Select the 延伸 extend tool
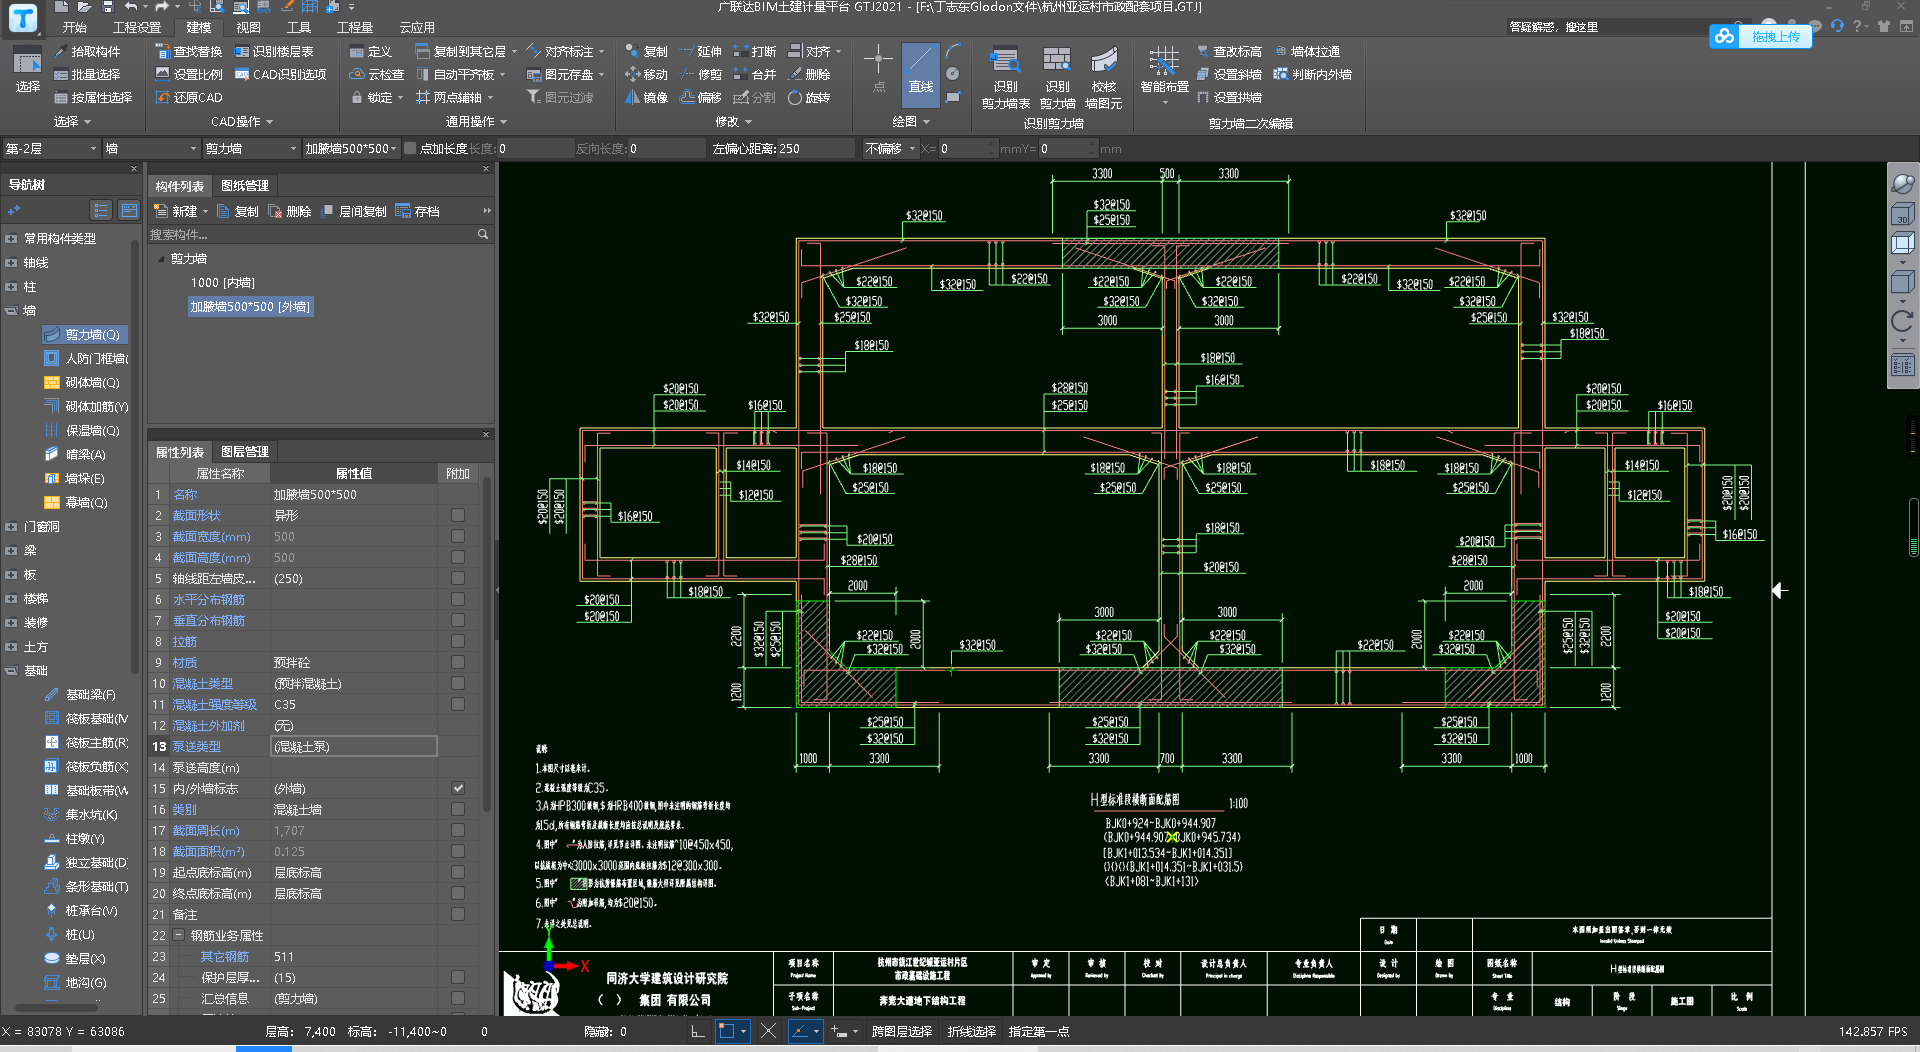This screenshot has width=1920, height=1052. 700,51
